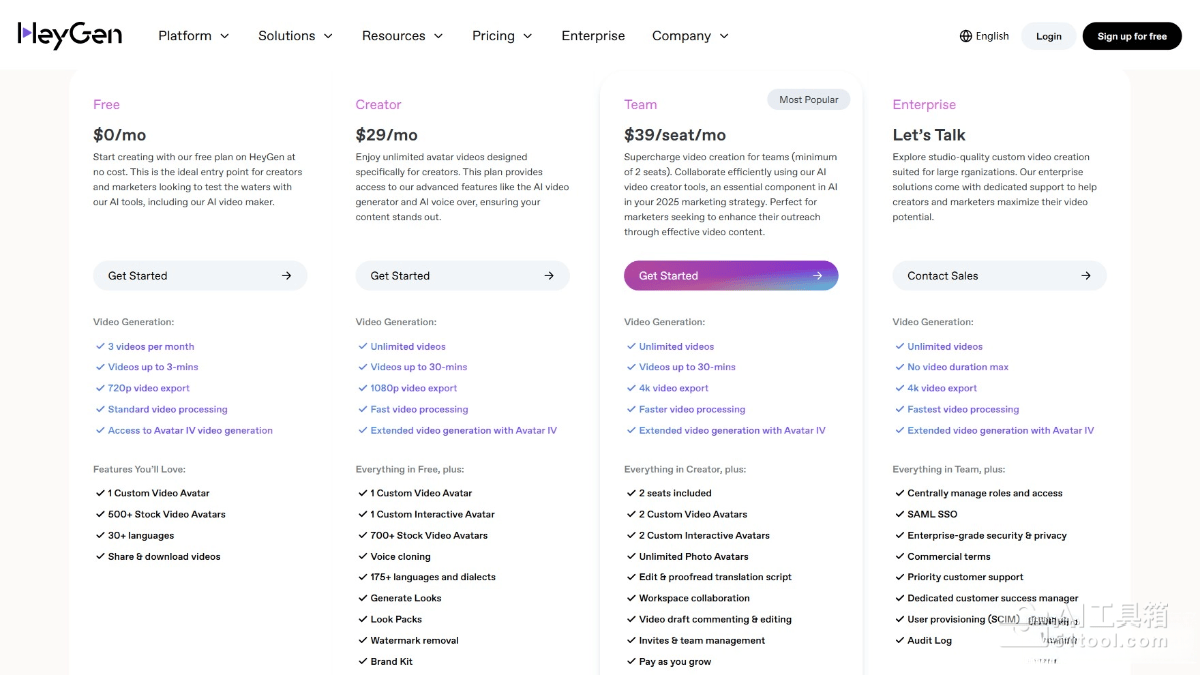Click checkmark icon beside "3 videos per month"
Image resolution: width=1200 pixels, height=675 pixels.
coord(100,347)
